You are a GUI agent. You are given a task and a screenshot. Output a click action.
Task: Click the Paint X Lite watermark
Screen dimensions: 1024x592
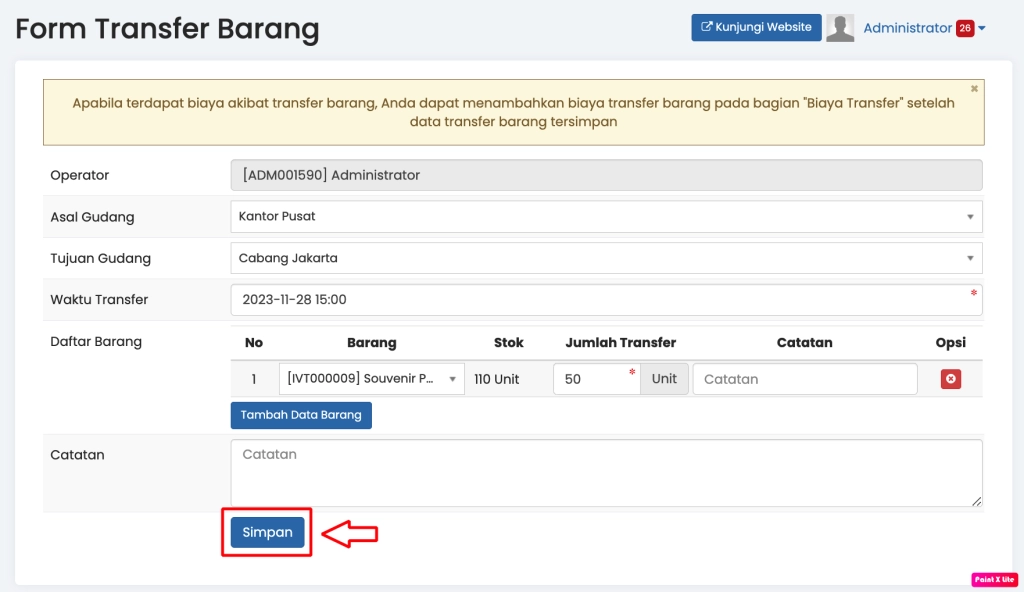point(994,579)
